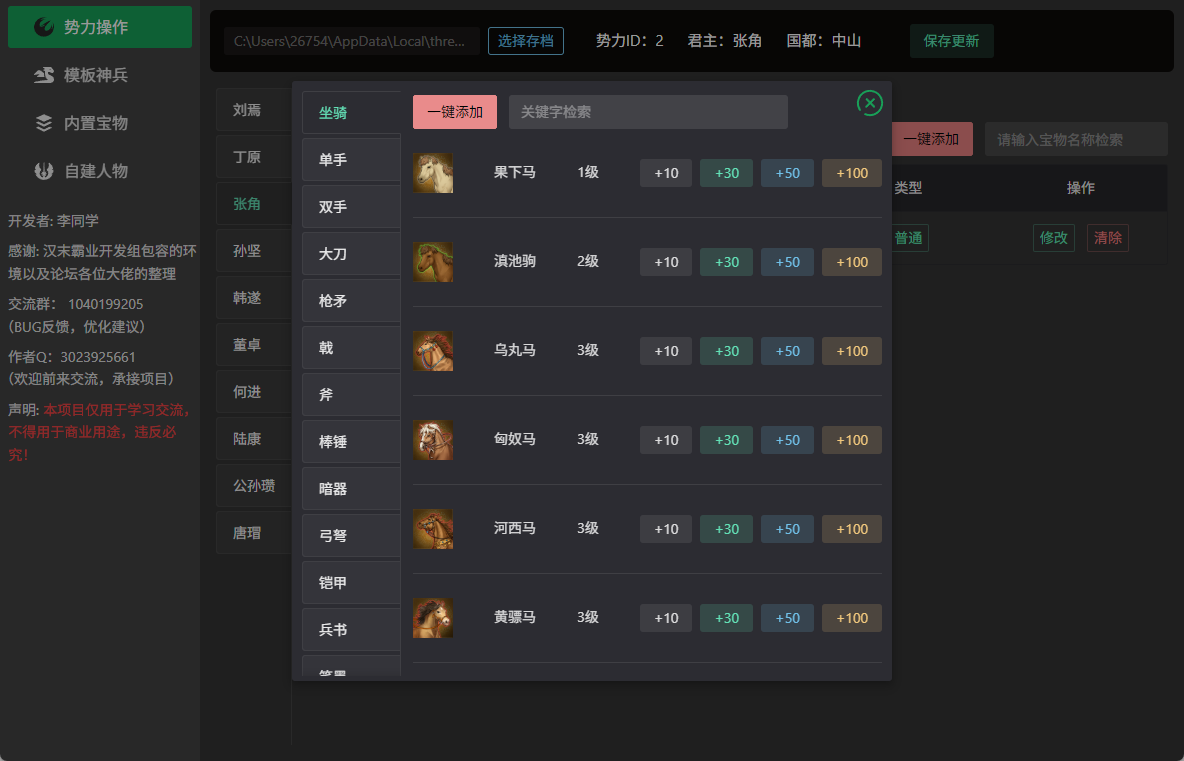Add +30 of 匈奴马

click(726, 440)
